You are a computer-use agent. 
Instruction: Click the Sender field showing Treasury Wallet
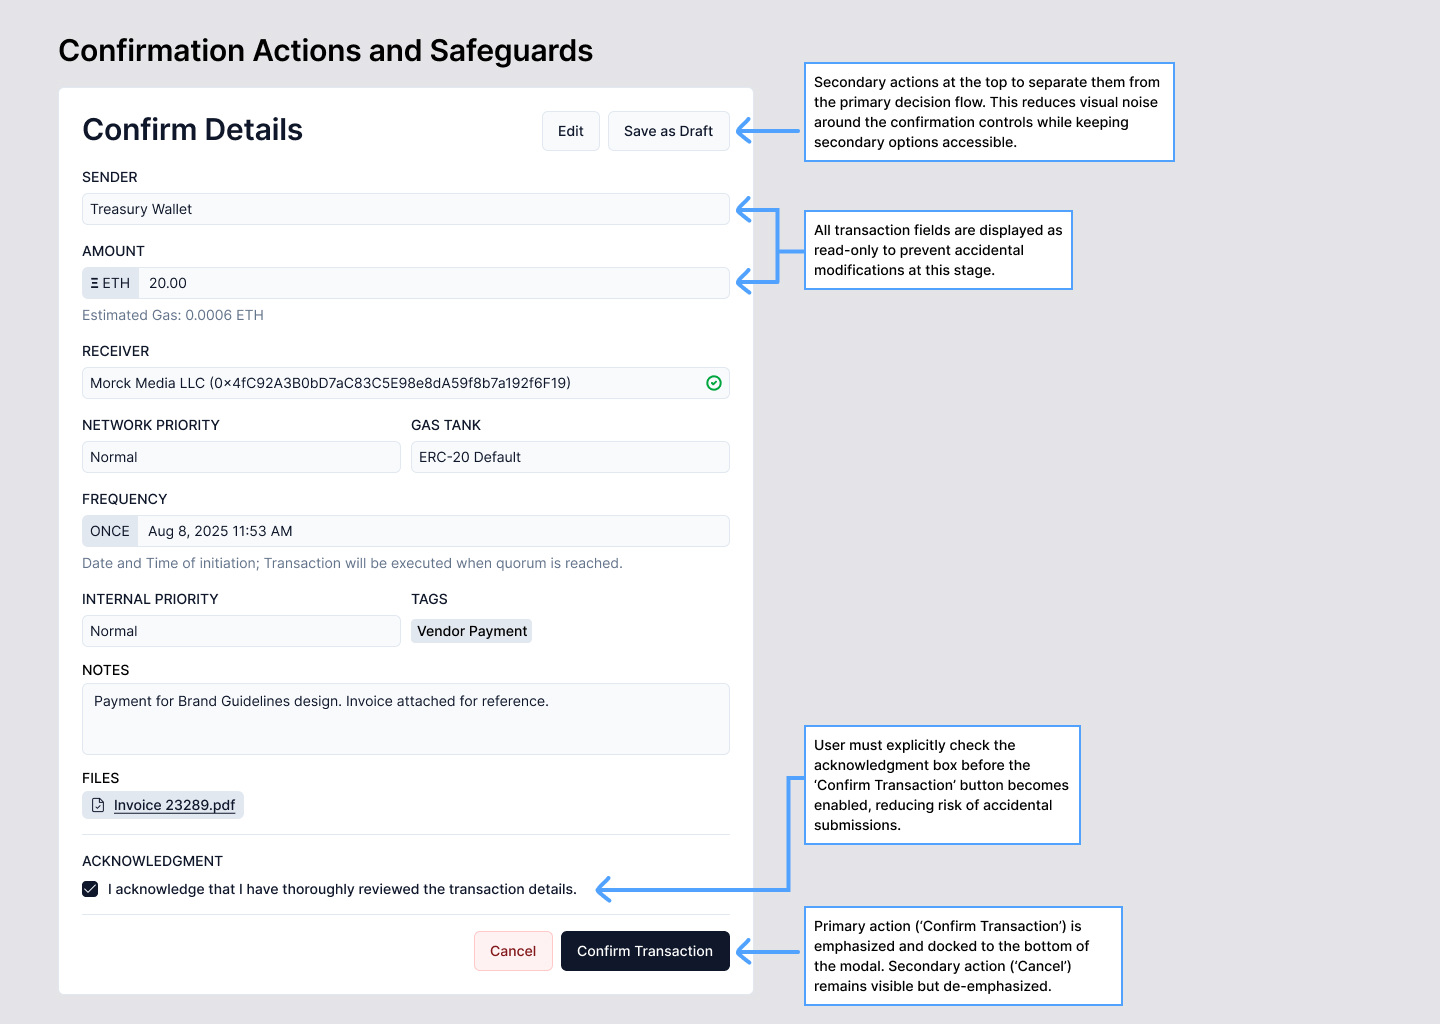[405, 209]
